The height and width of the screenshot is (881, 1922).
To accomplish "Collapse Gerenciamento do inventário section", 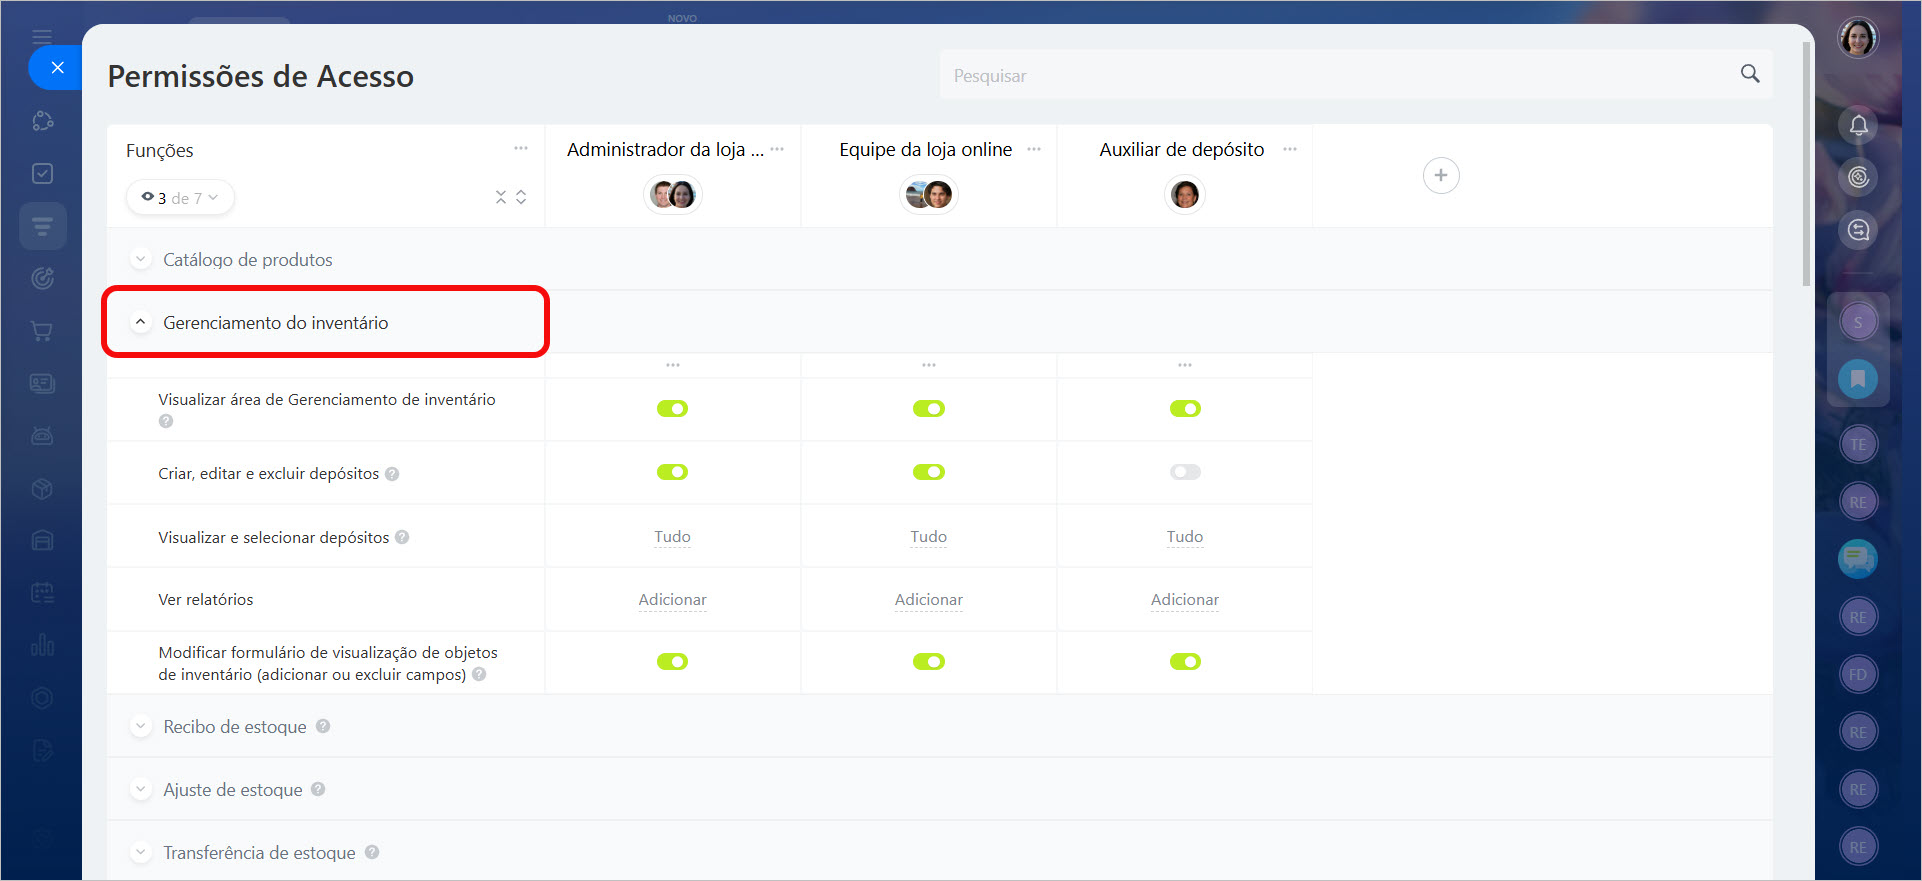I will 141,322.
